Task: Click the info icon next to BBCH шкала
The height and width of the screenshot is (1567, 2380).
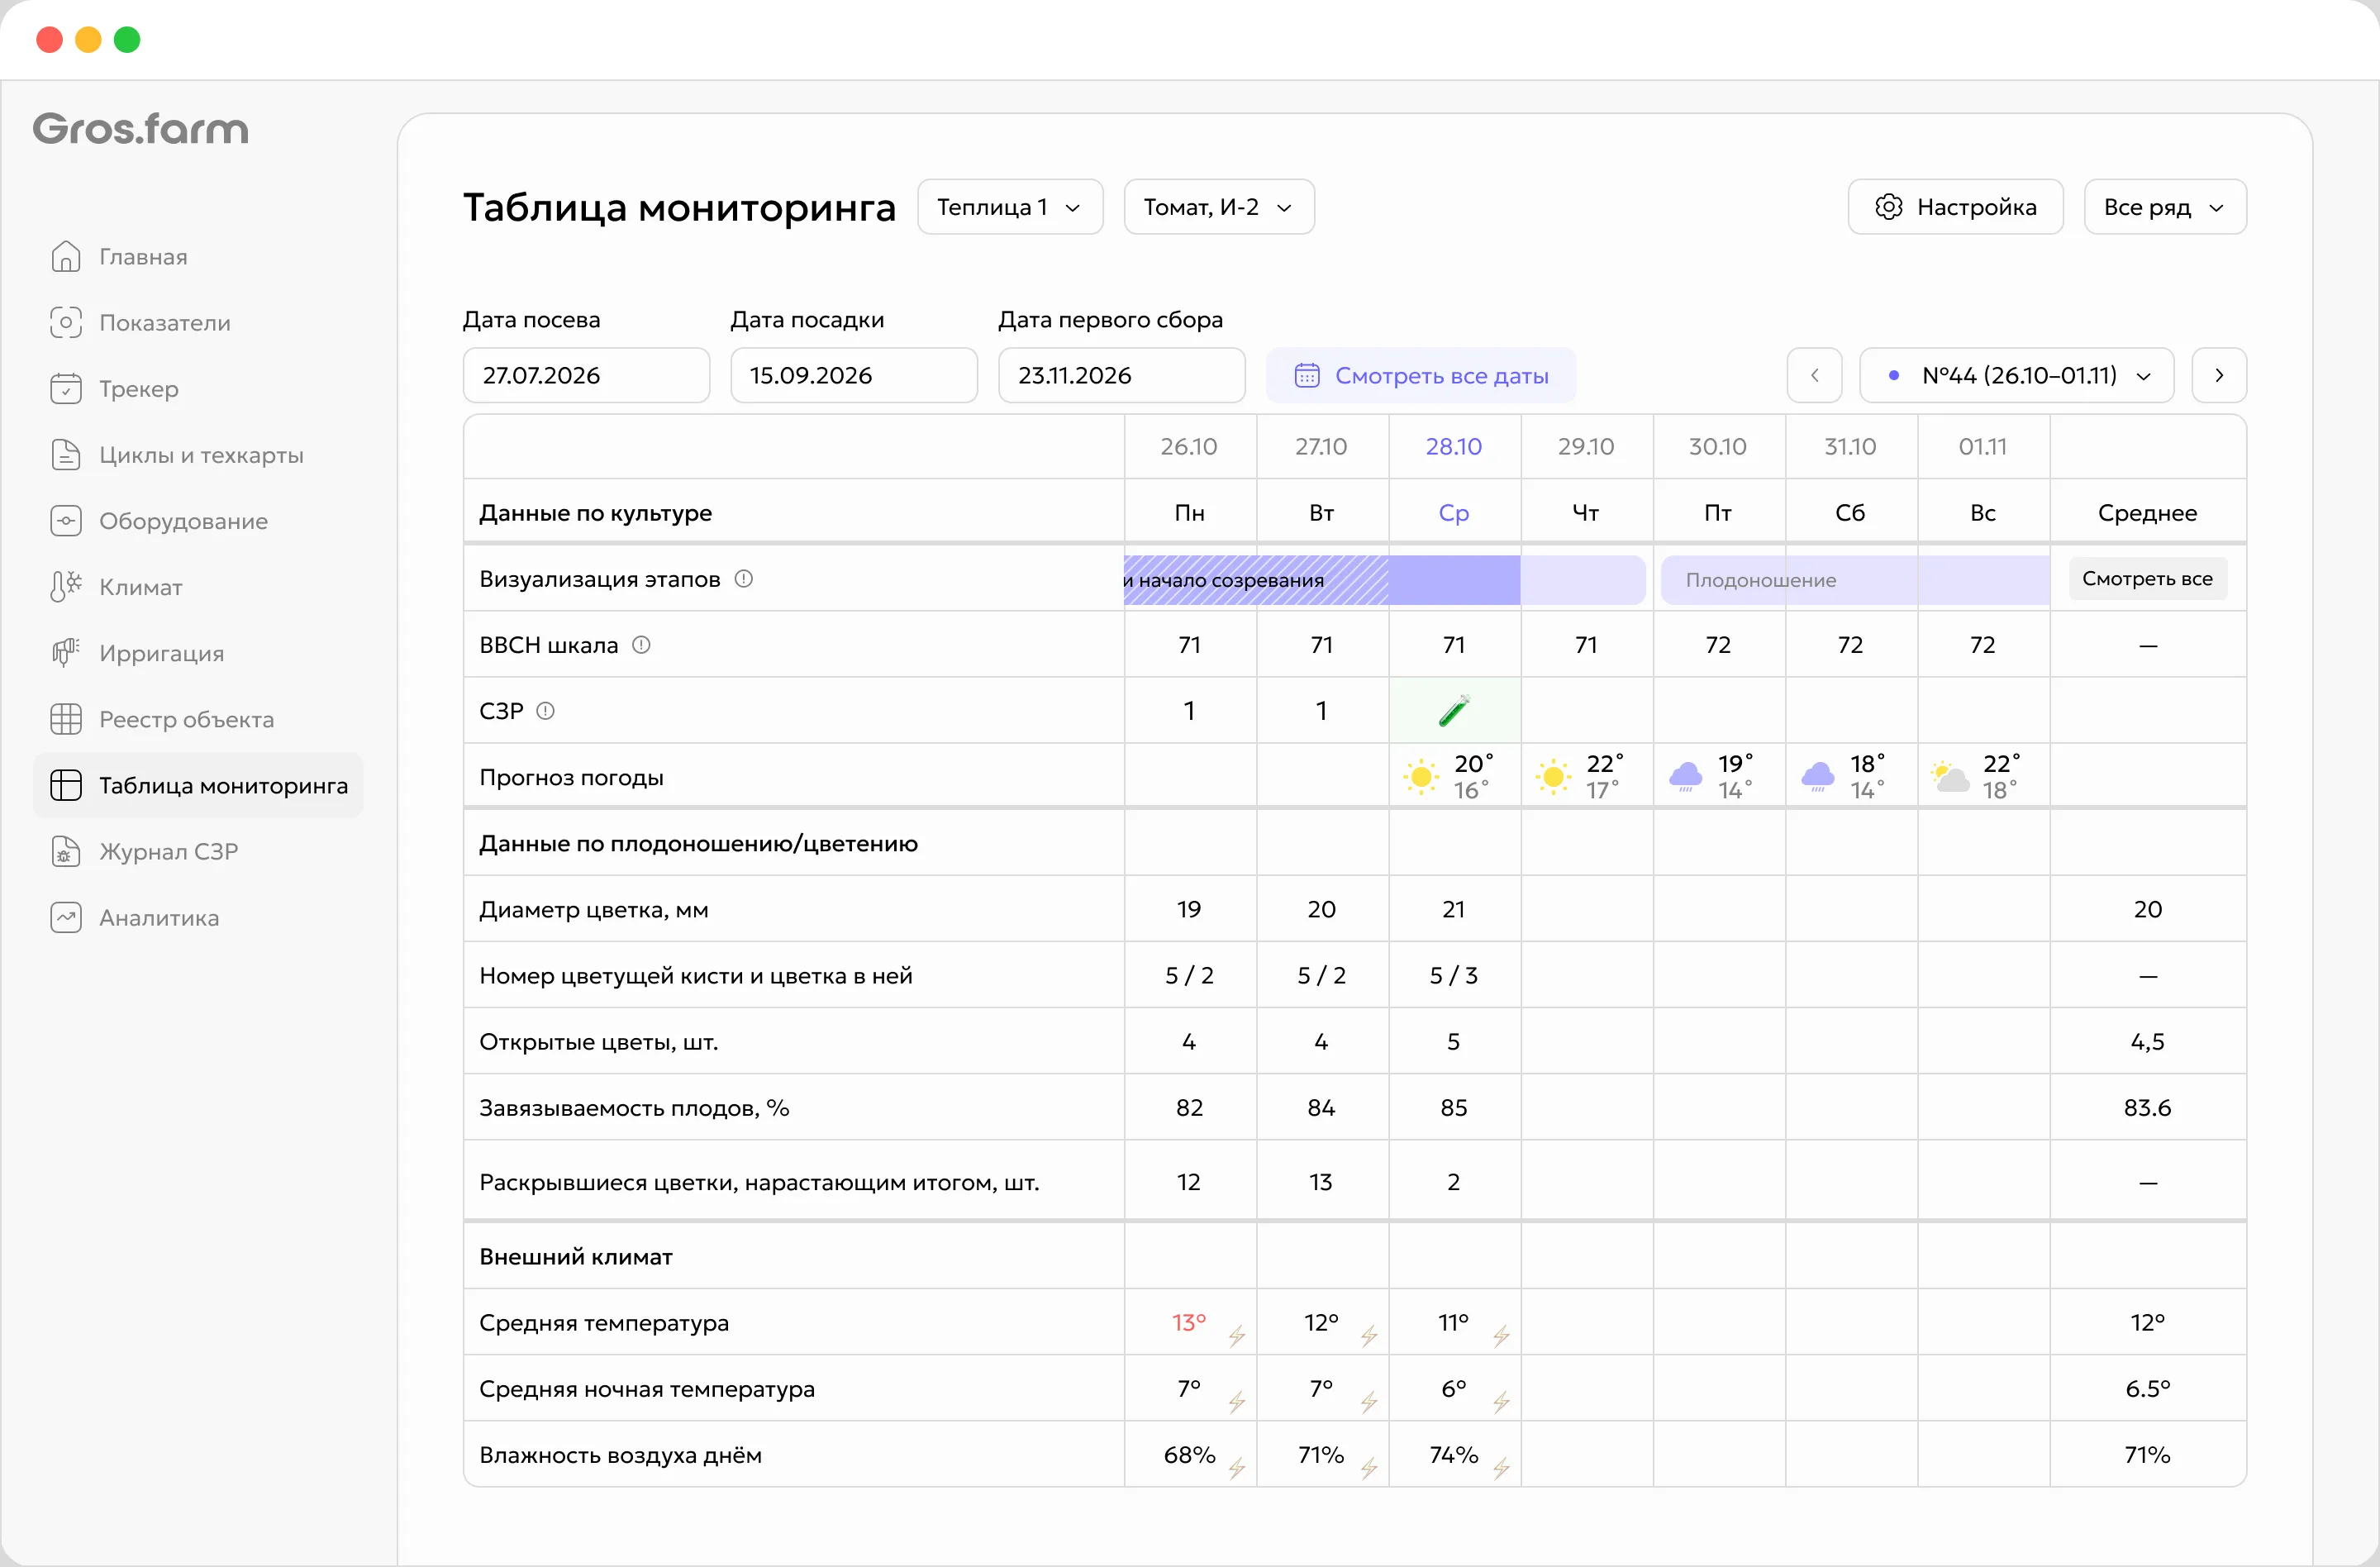Action: pos(642,645)
